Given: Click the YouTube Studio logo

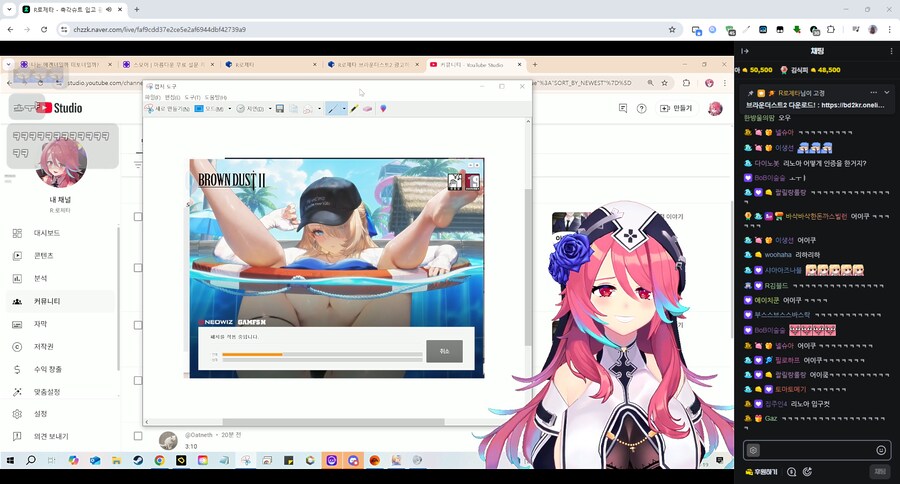Looking at the screenshot, I should click(x=60, y=107).
